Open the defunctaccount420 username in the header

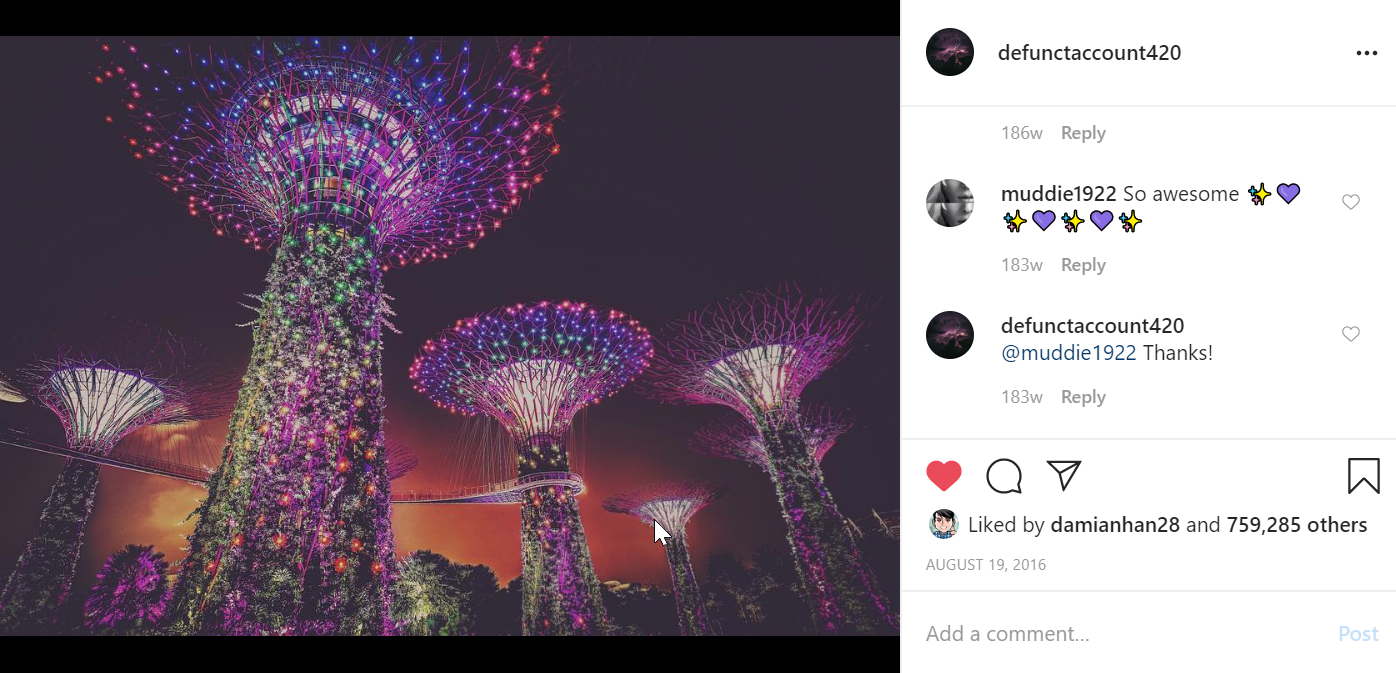[x=1089, y=53]
